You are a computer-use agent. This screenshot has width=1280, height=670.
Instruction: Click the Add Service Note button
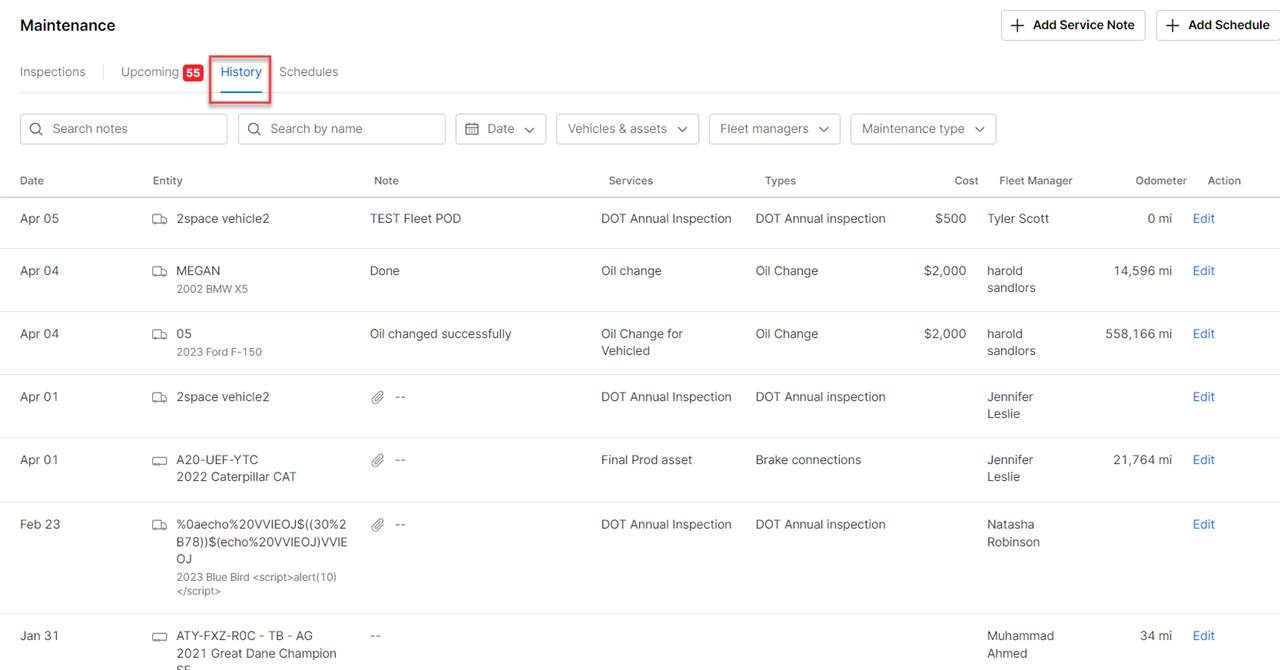[x=1073, y=25]
